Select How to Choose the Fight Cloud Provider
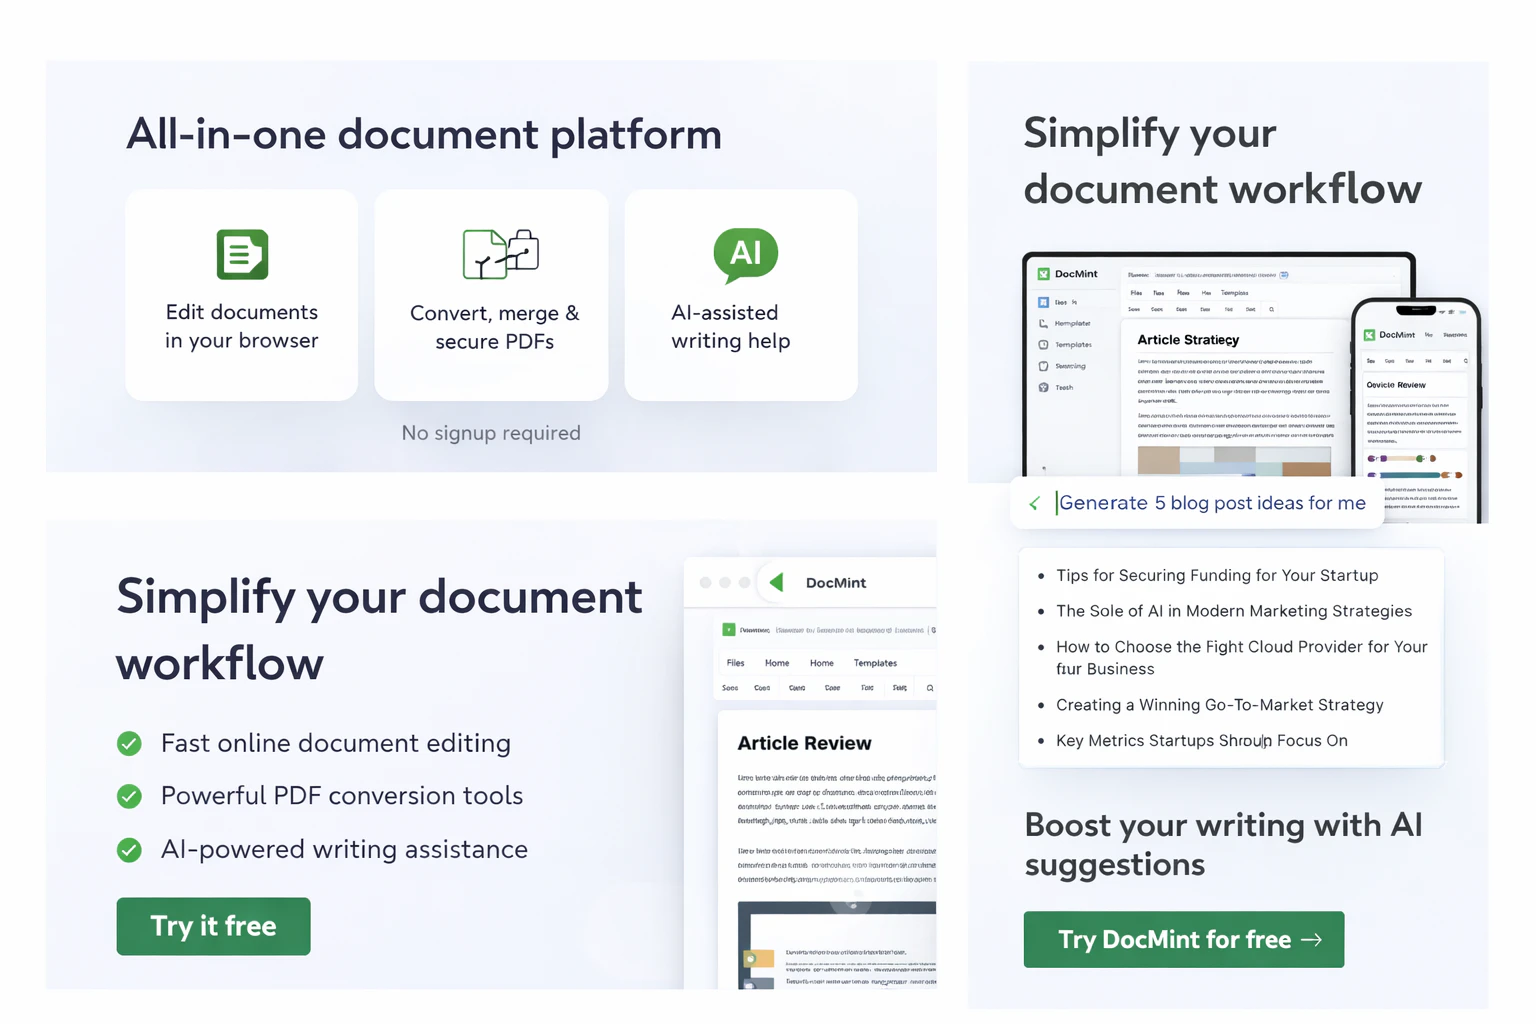Viewport: 1536px width, 1024px height. [x=1242, y=657]
